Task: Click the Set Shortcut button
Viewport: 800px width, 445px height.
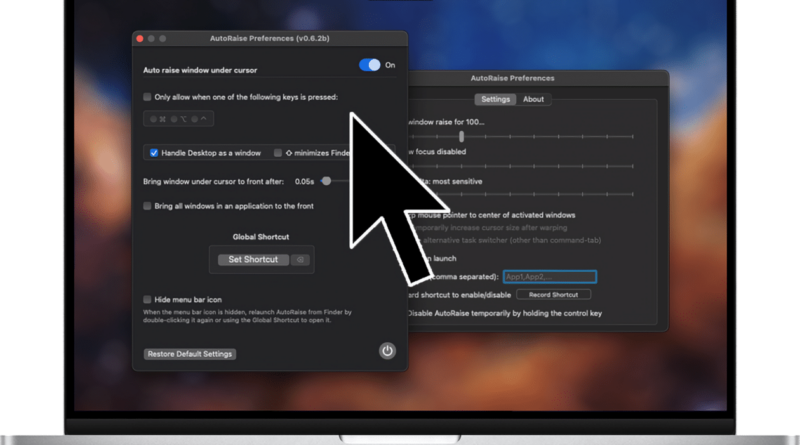Action: click(253, 259)
